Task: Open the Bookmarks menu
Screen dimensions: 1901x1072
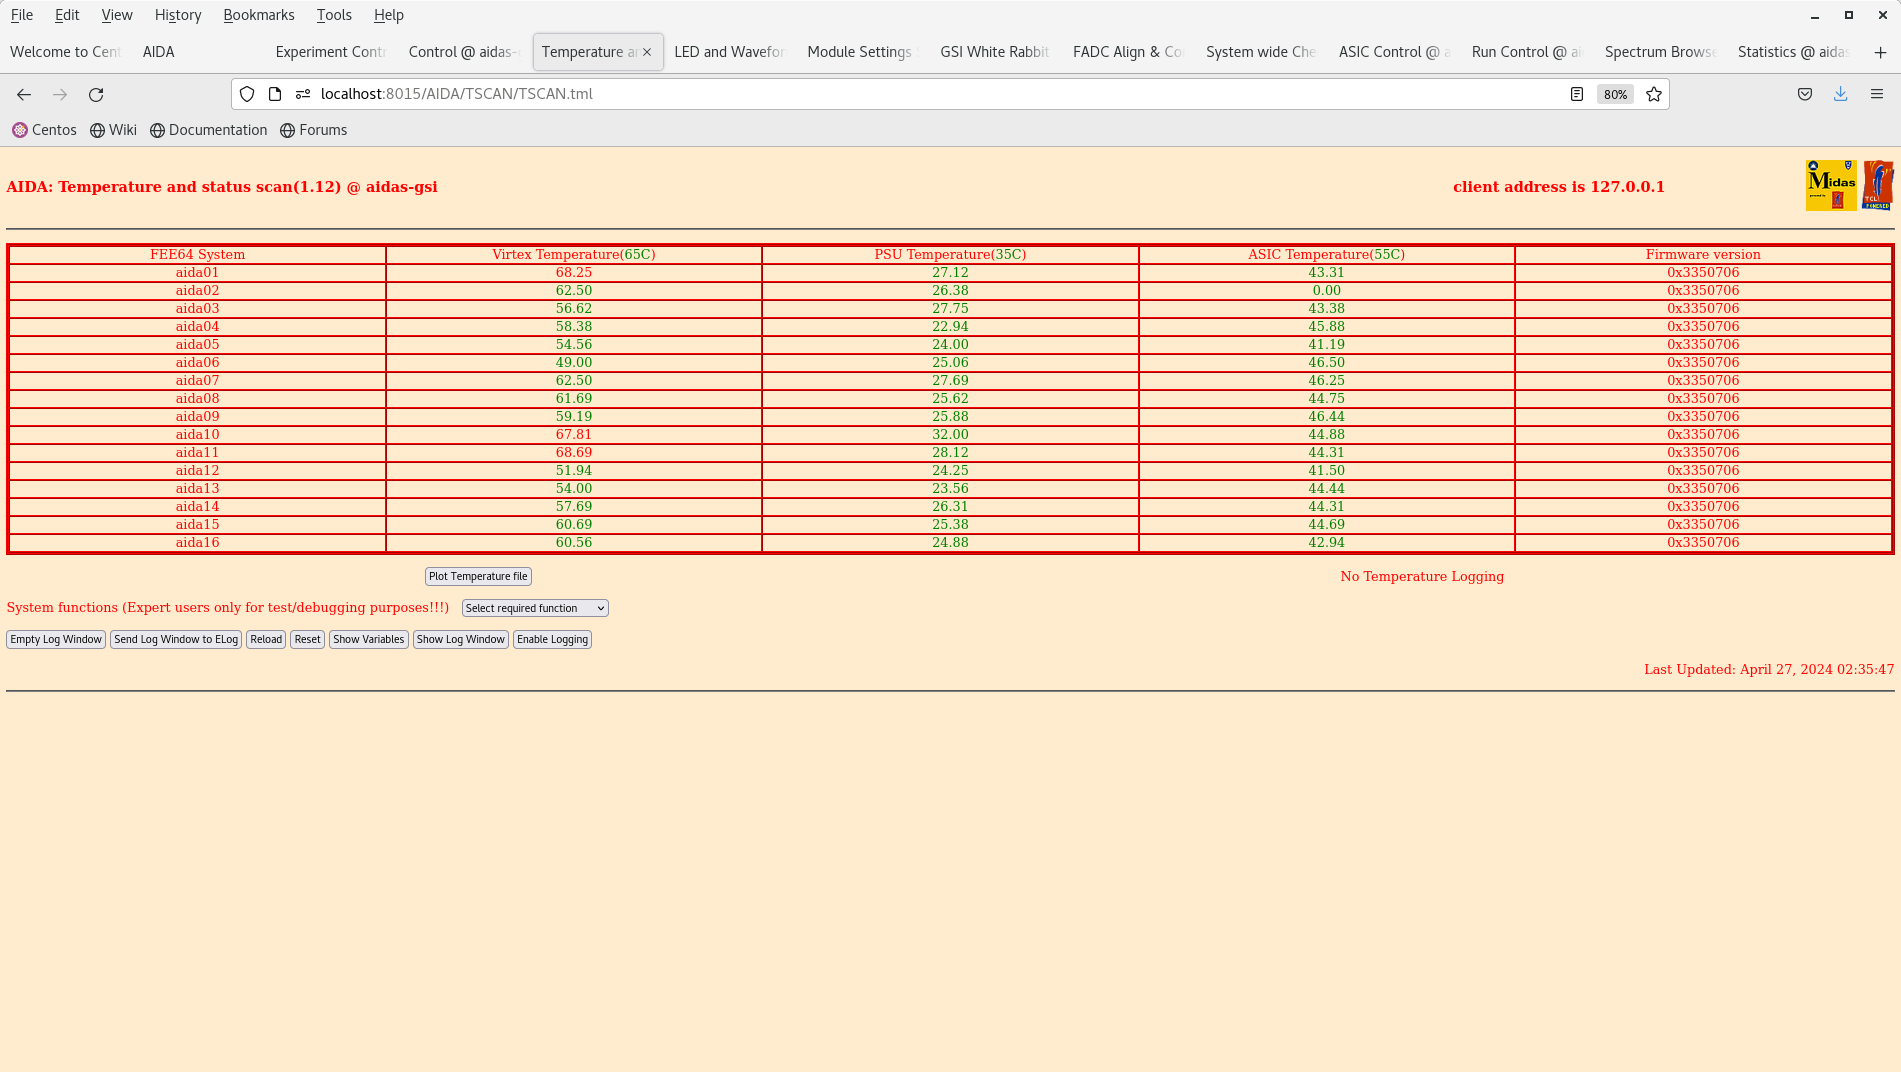Action: coord(259,15)
